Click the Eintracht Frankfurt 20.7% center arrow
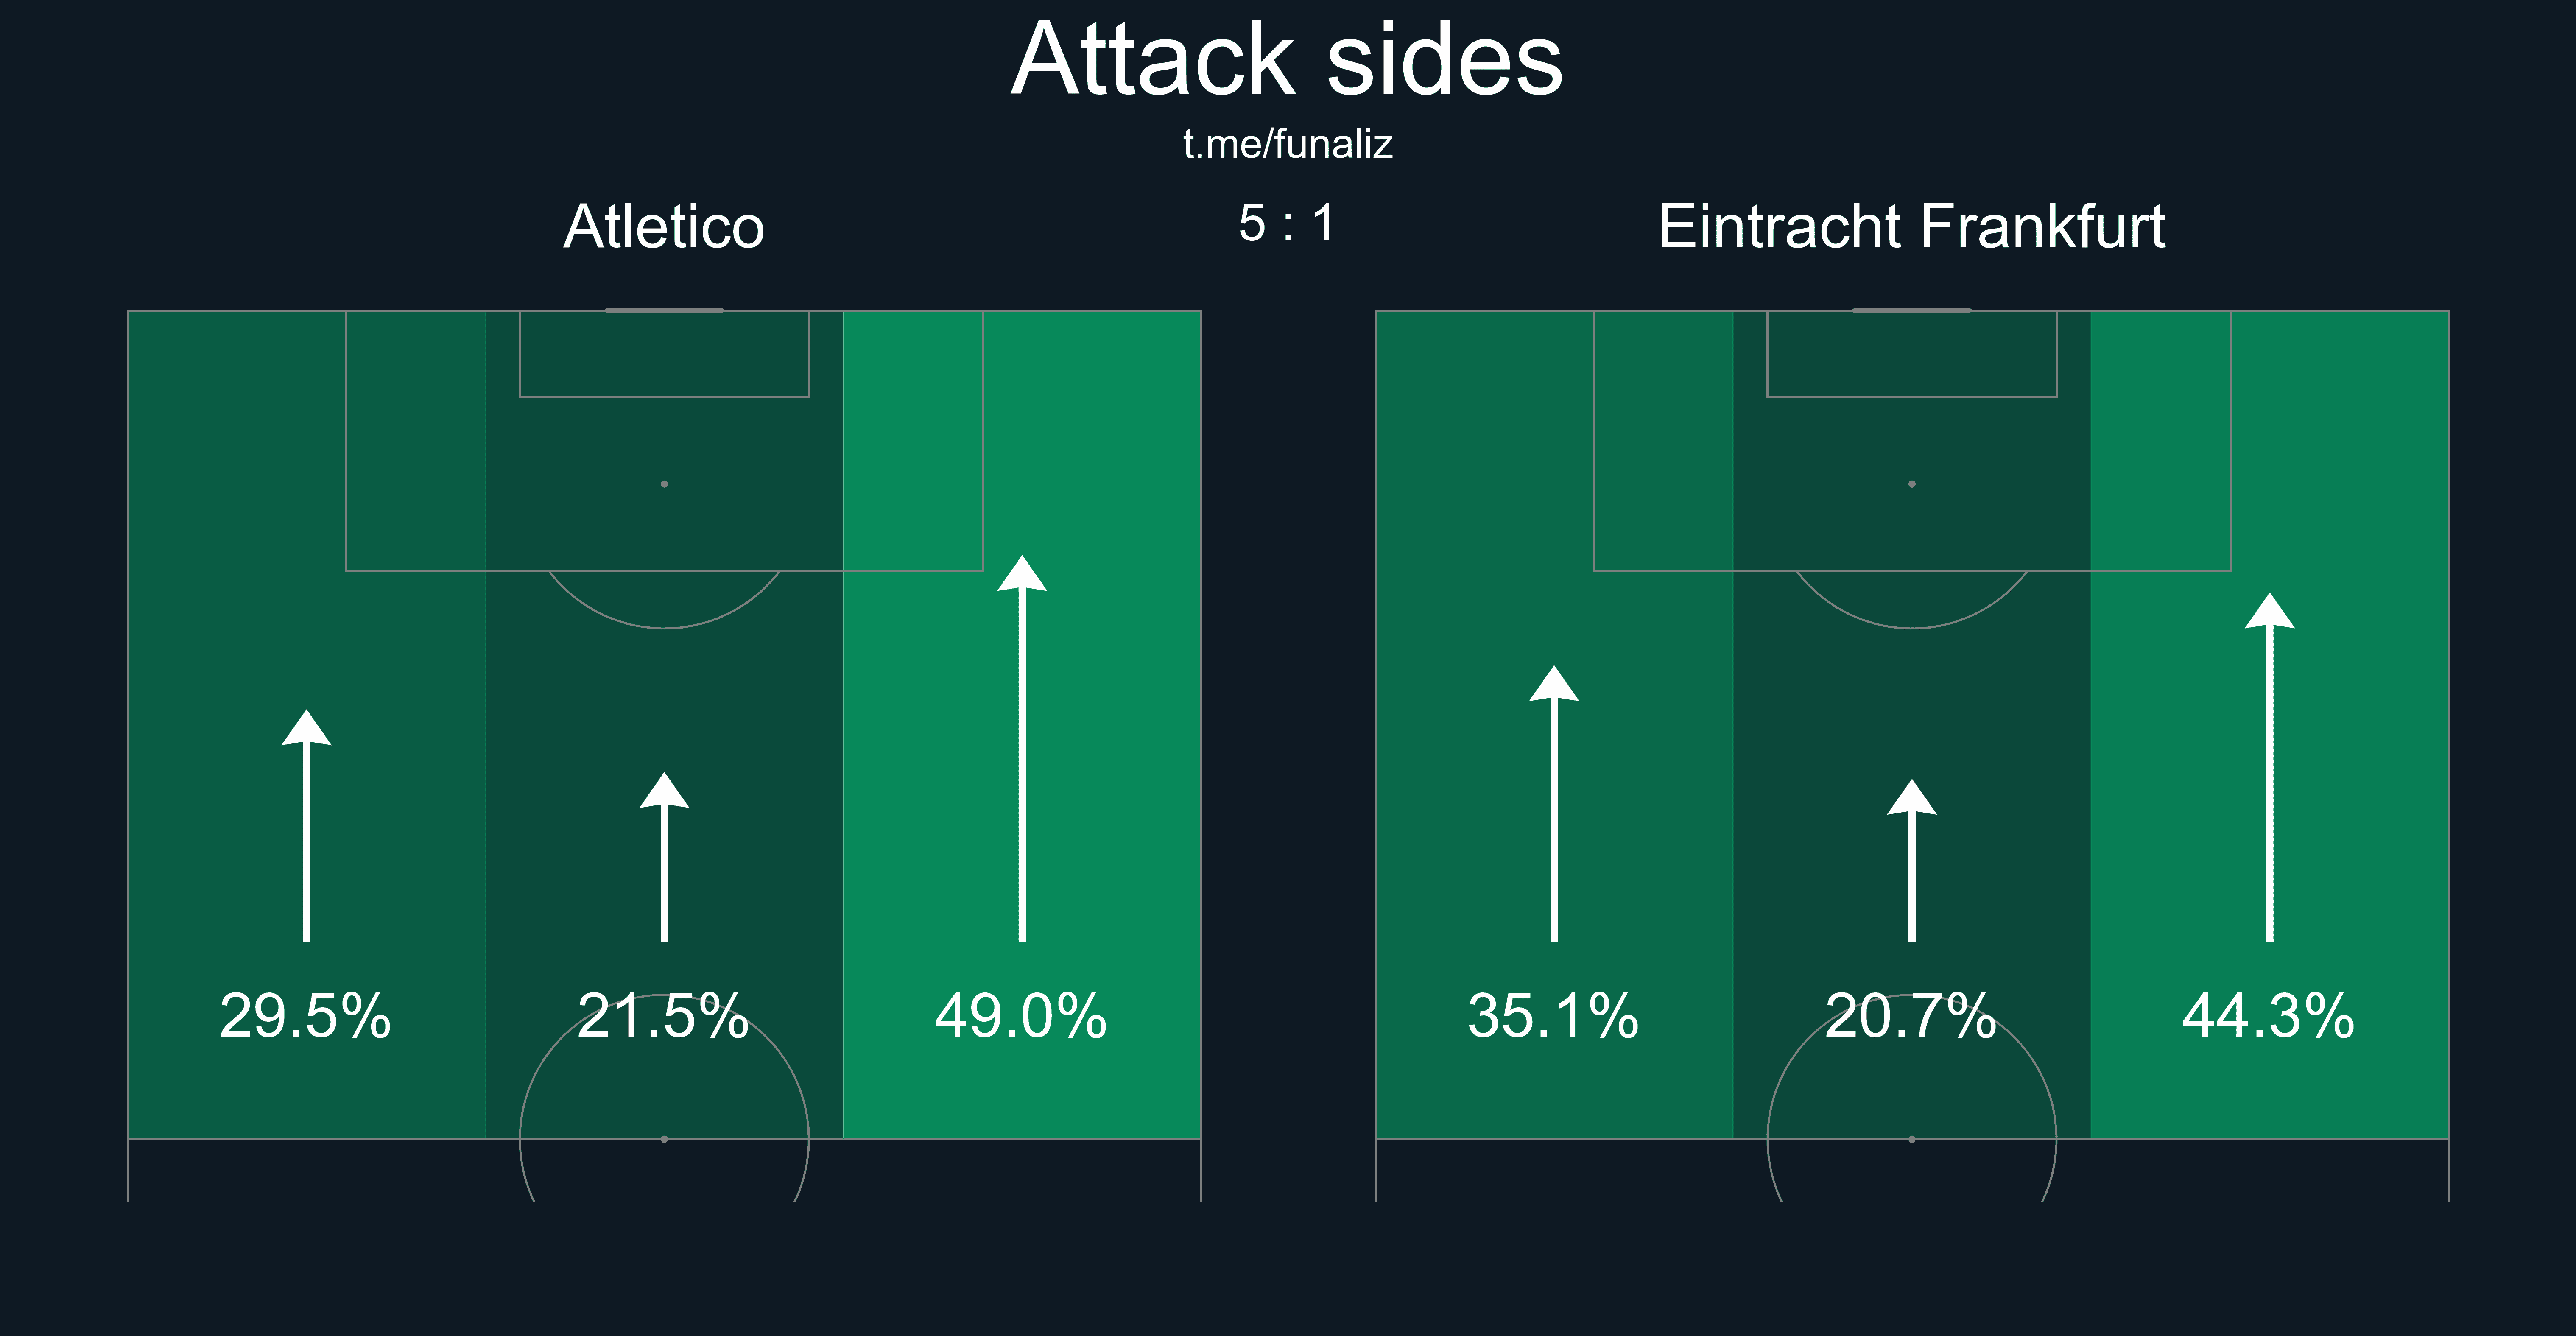 [1912, 860]
